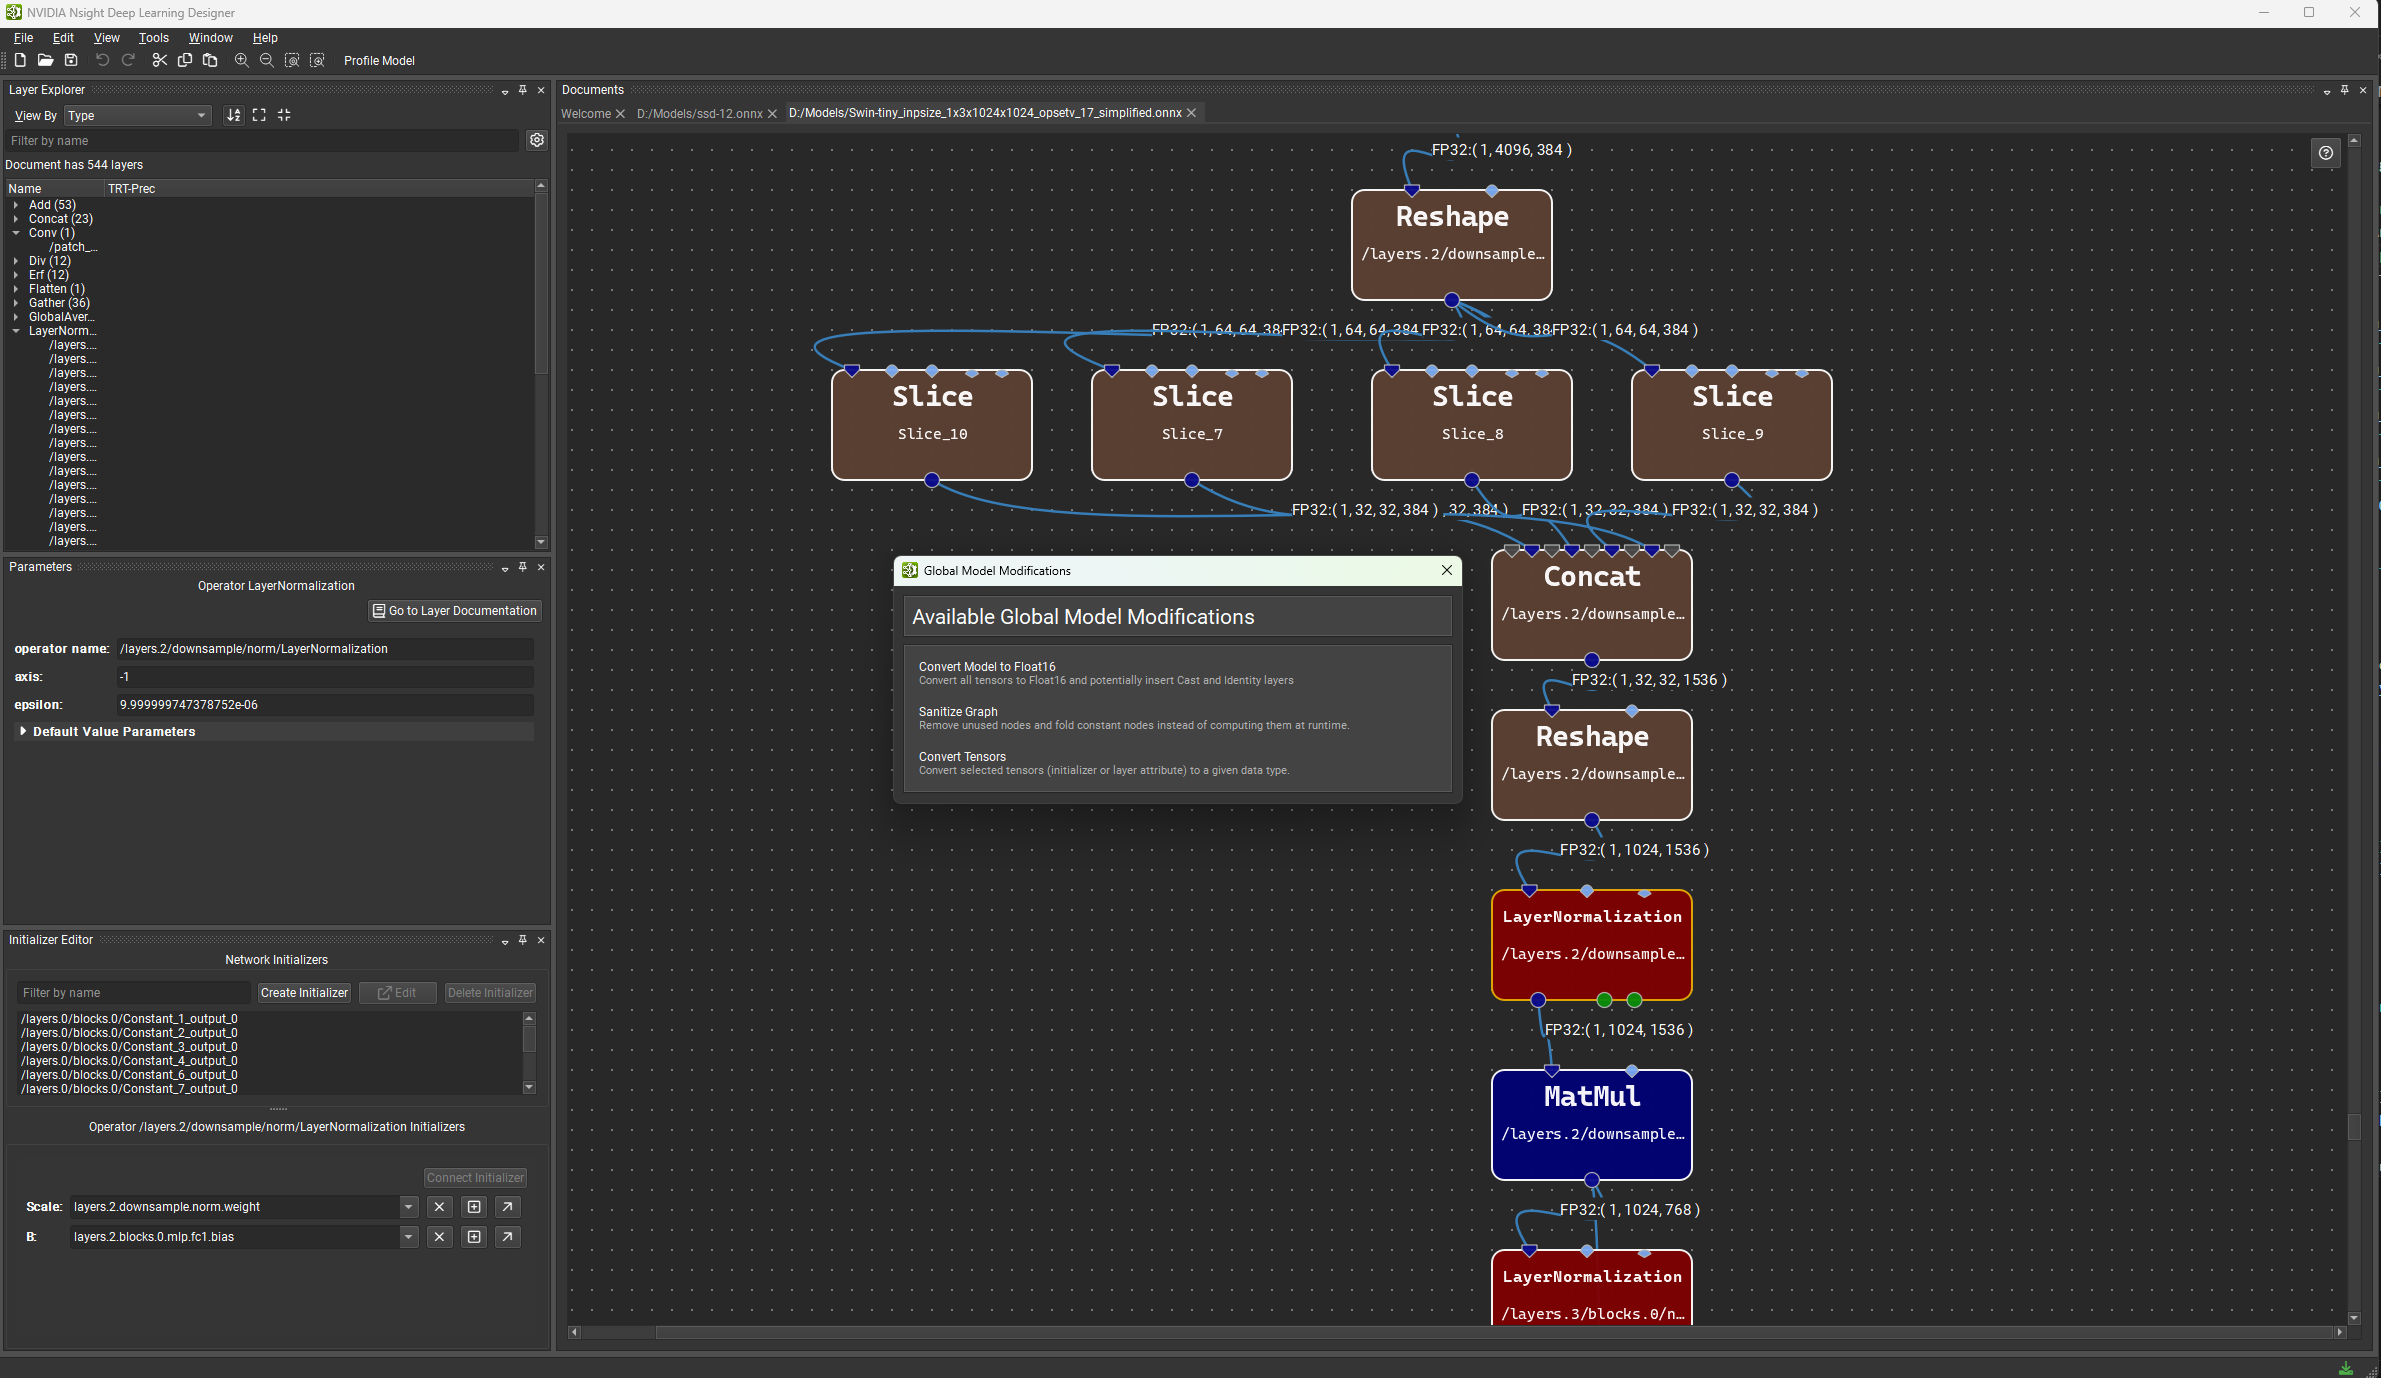Viewport: 2381px width, 1378px height.
Task: Click add initializer plus icon for Scale
Action: 474,1207
